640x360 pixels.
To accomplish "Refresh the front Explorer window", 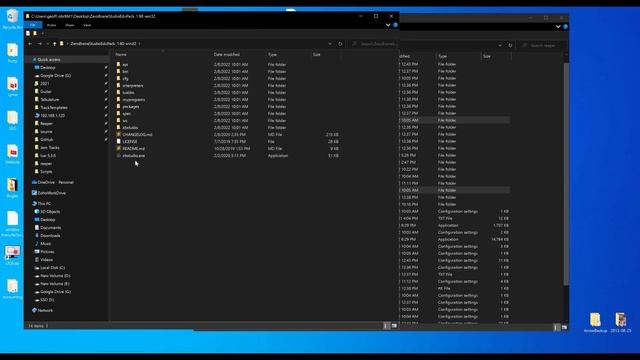I will pos(340,44).
